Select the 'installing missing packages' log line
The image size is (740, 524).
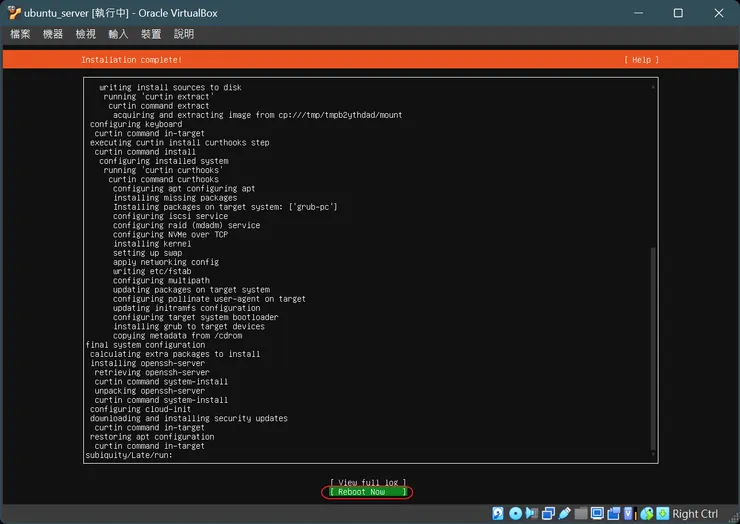[175, 198]
